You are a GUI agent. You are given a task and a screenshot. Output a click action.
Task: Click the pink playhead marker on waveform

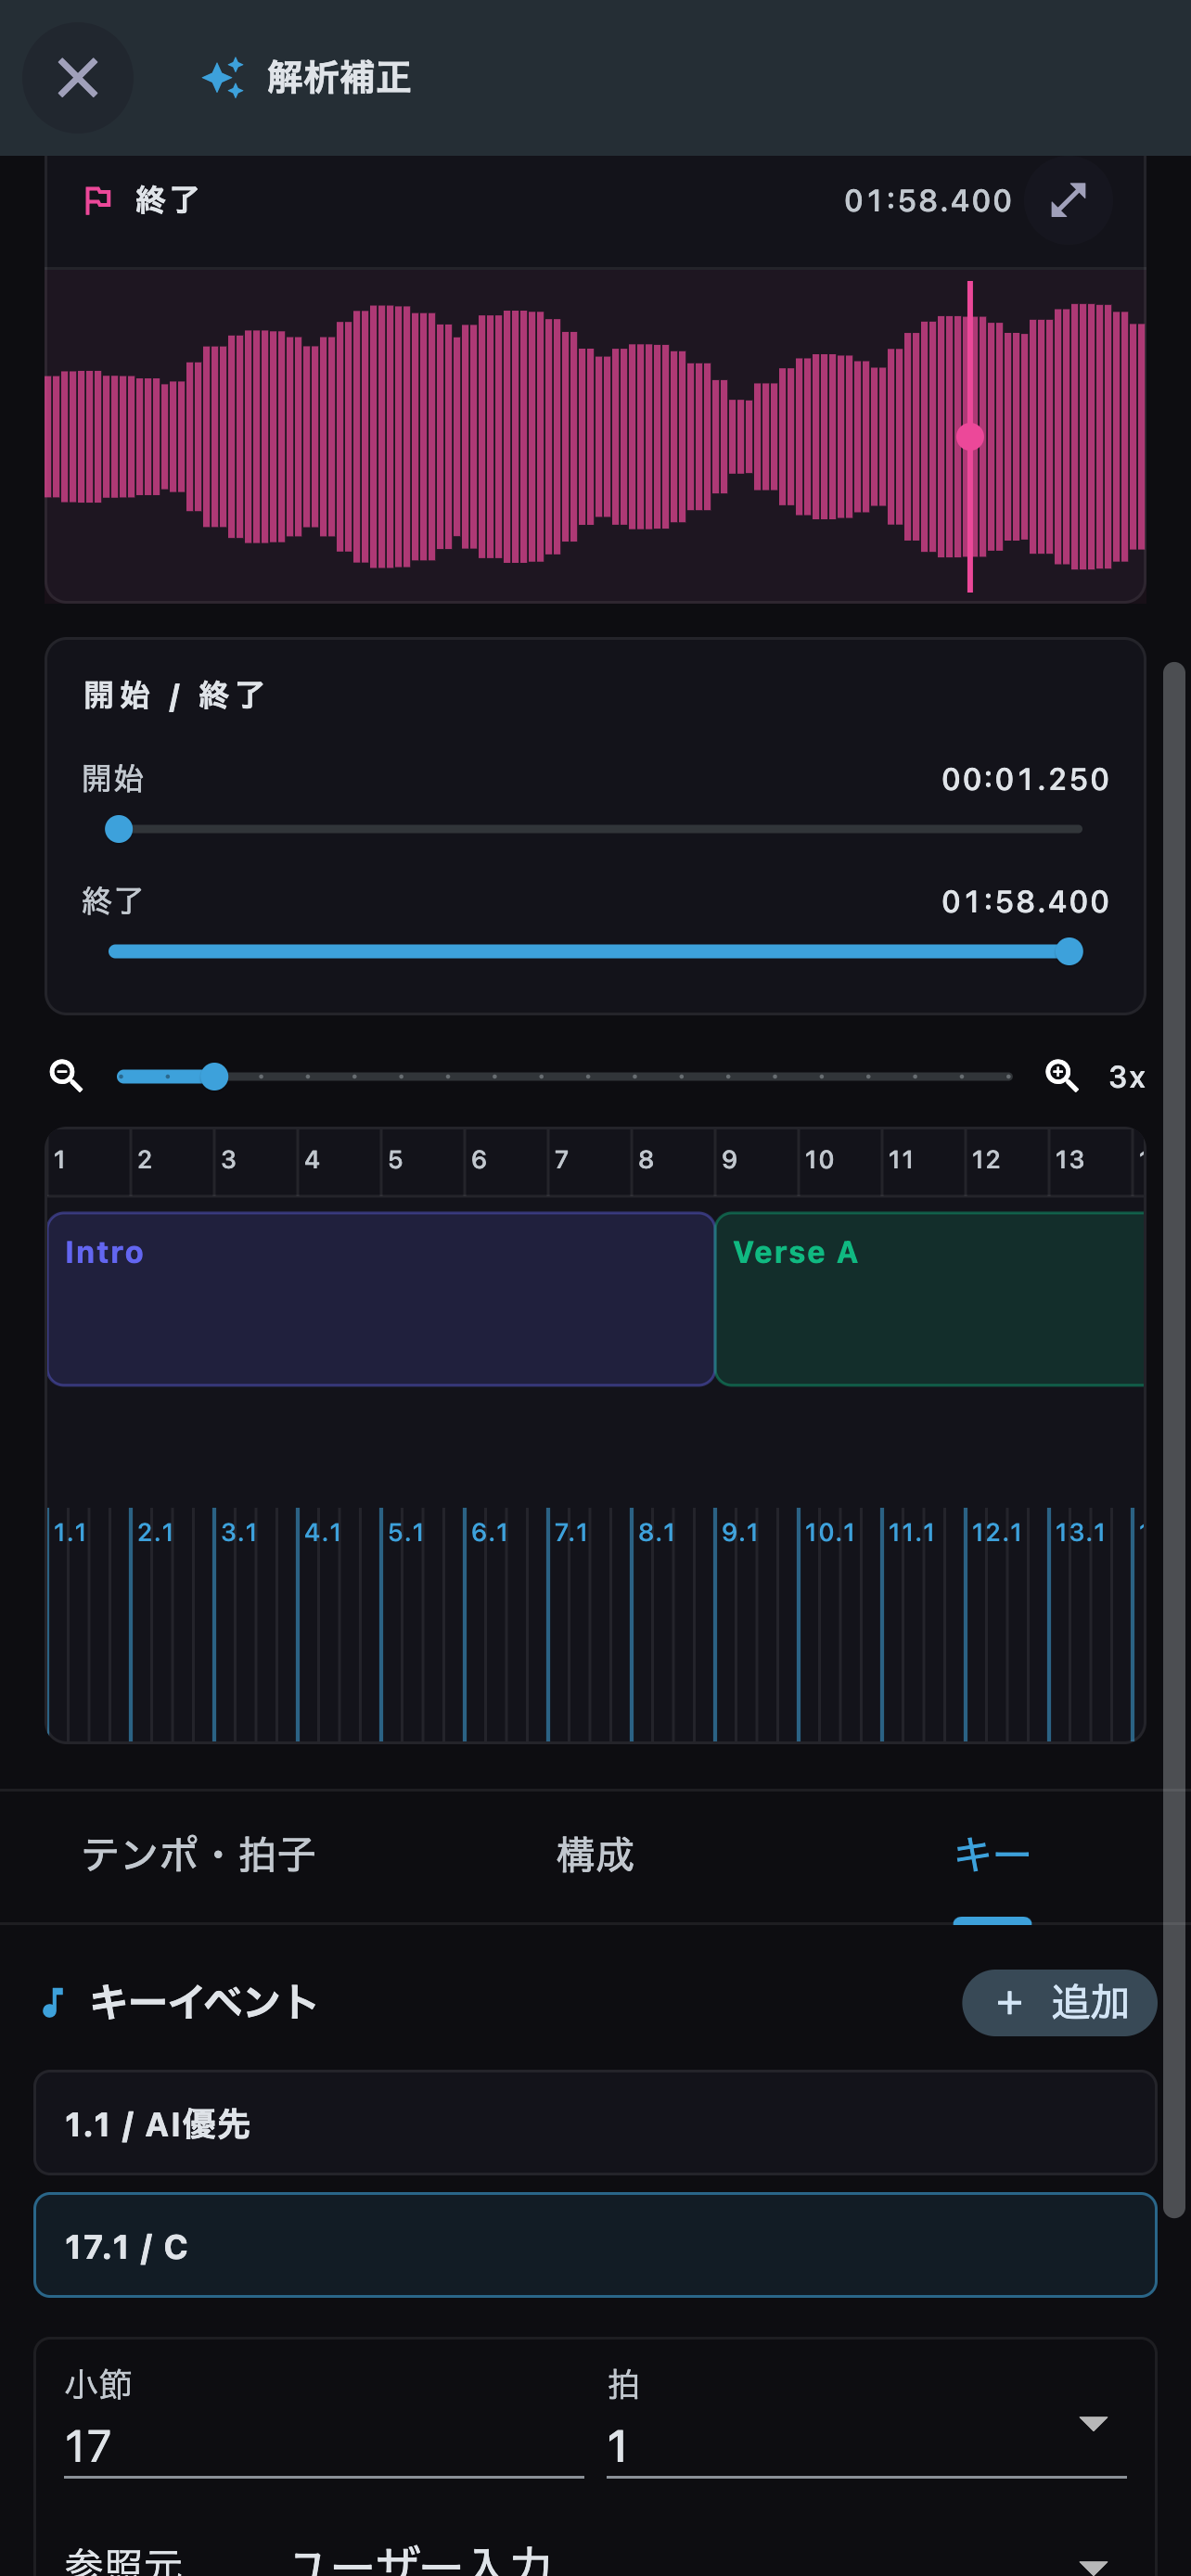click(x=969, y=436)
